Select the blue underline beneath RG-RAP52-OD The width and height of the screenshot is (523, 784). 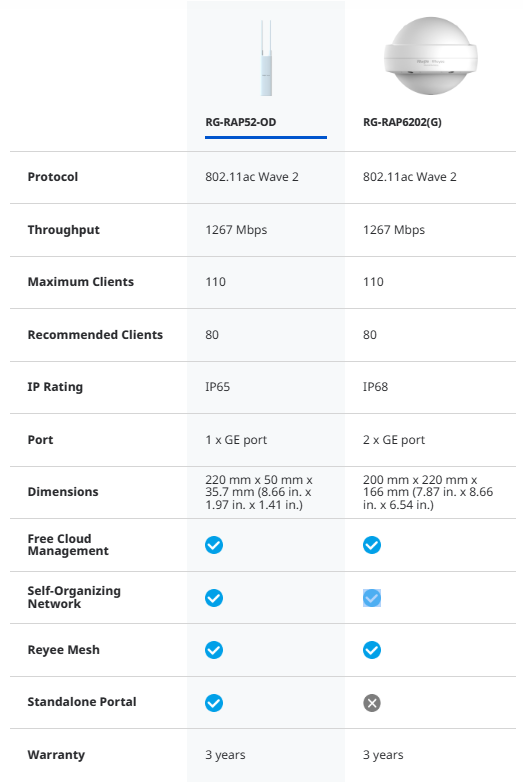(266, 137)
